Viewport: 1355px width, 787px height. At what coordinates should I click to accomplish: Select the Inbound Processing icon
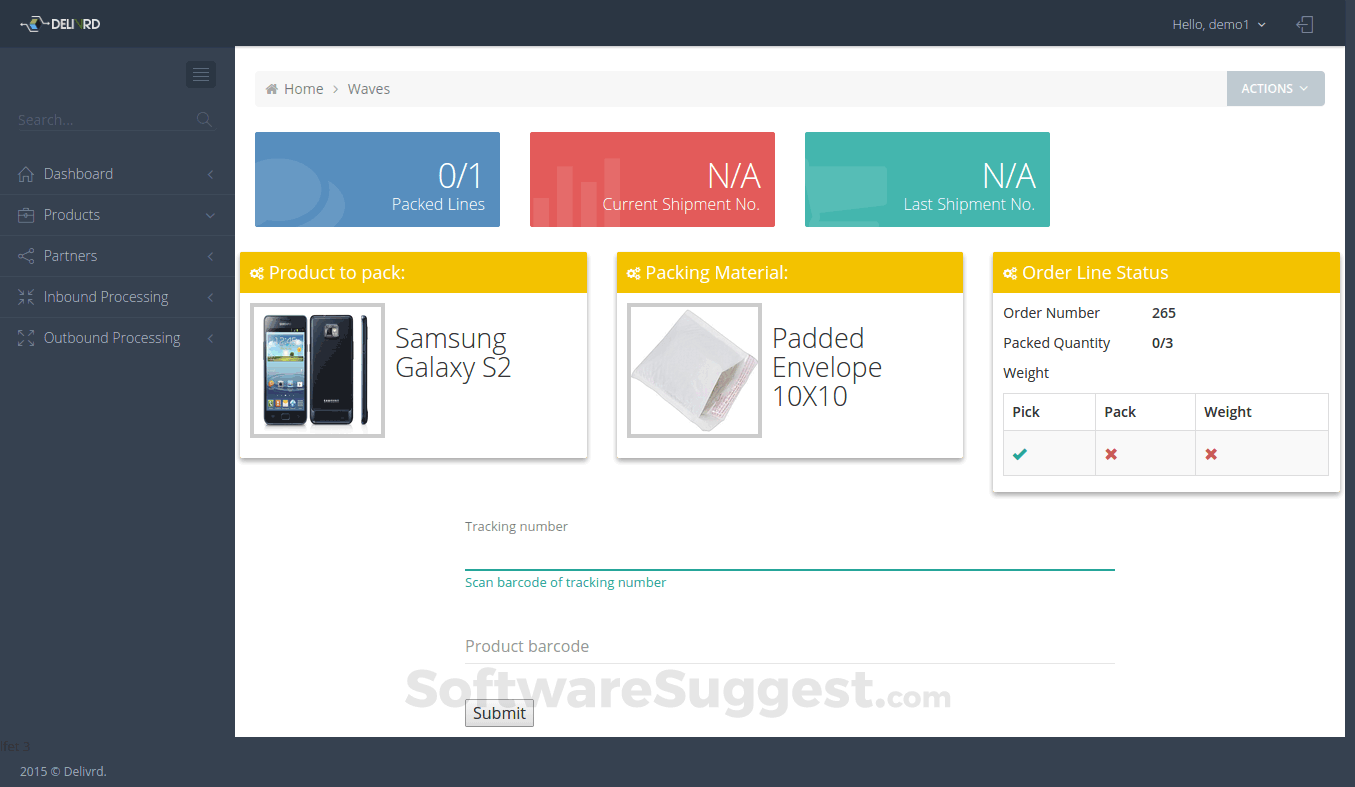[x=24, y=296]
